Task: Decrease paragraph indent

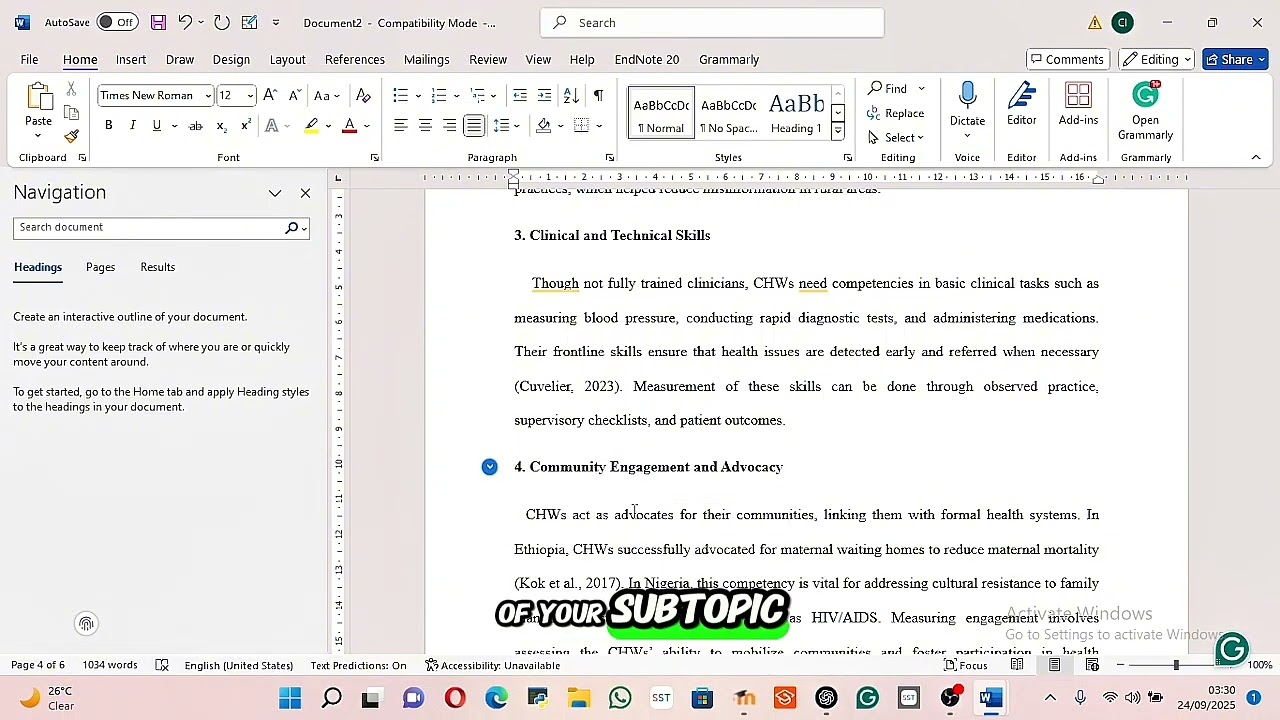Action: (x=520, y=95)
